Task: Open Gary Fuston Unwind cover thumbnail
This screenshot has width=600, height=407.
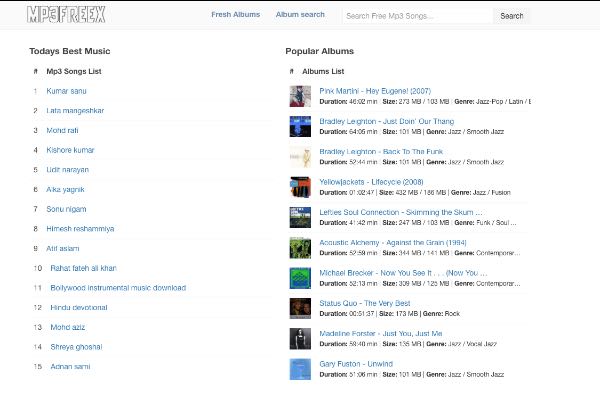Action: (300, 368)
